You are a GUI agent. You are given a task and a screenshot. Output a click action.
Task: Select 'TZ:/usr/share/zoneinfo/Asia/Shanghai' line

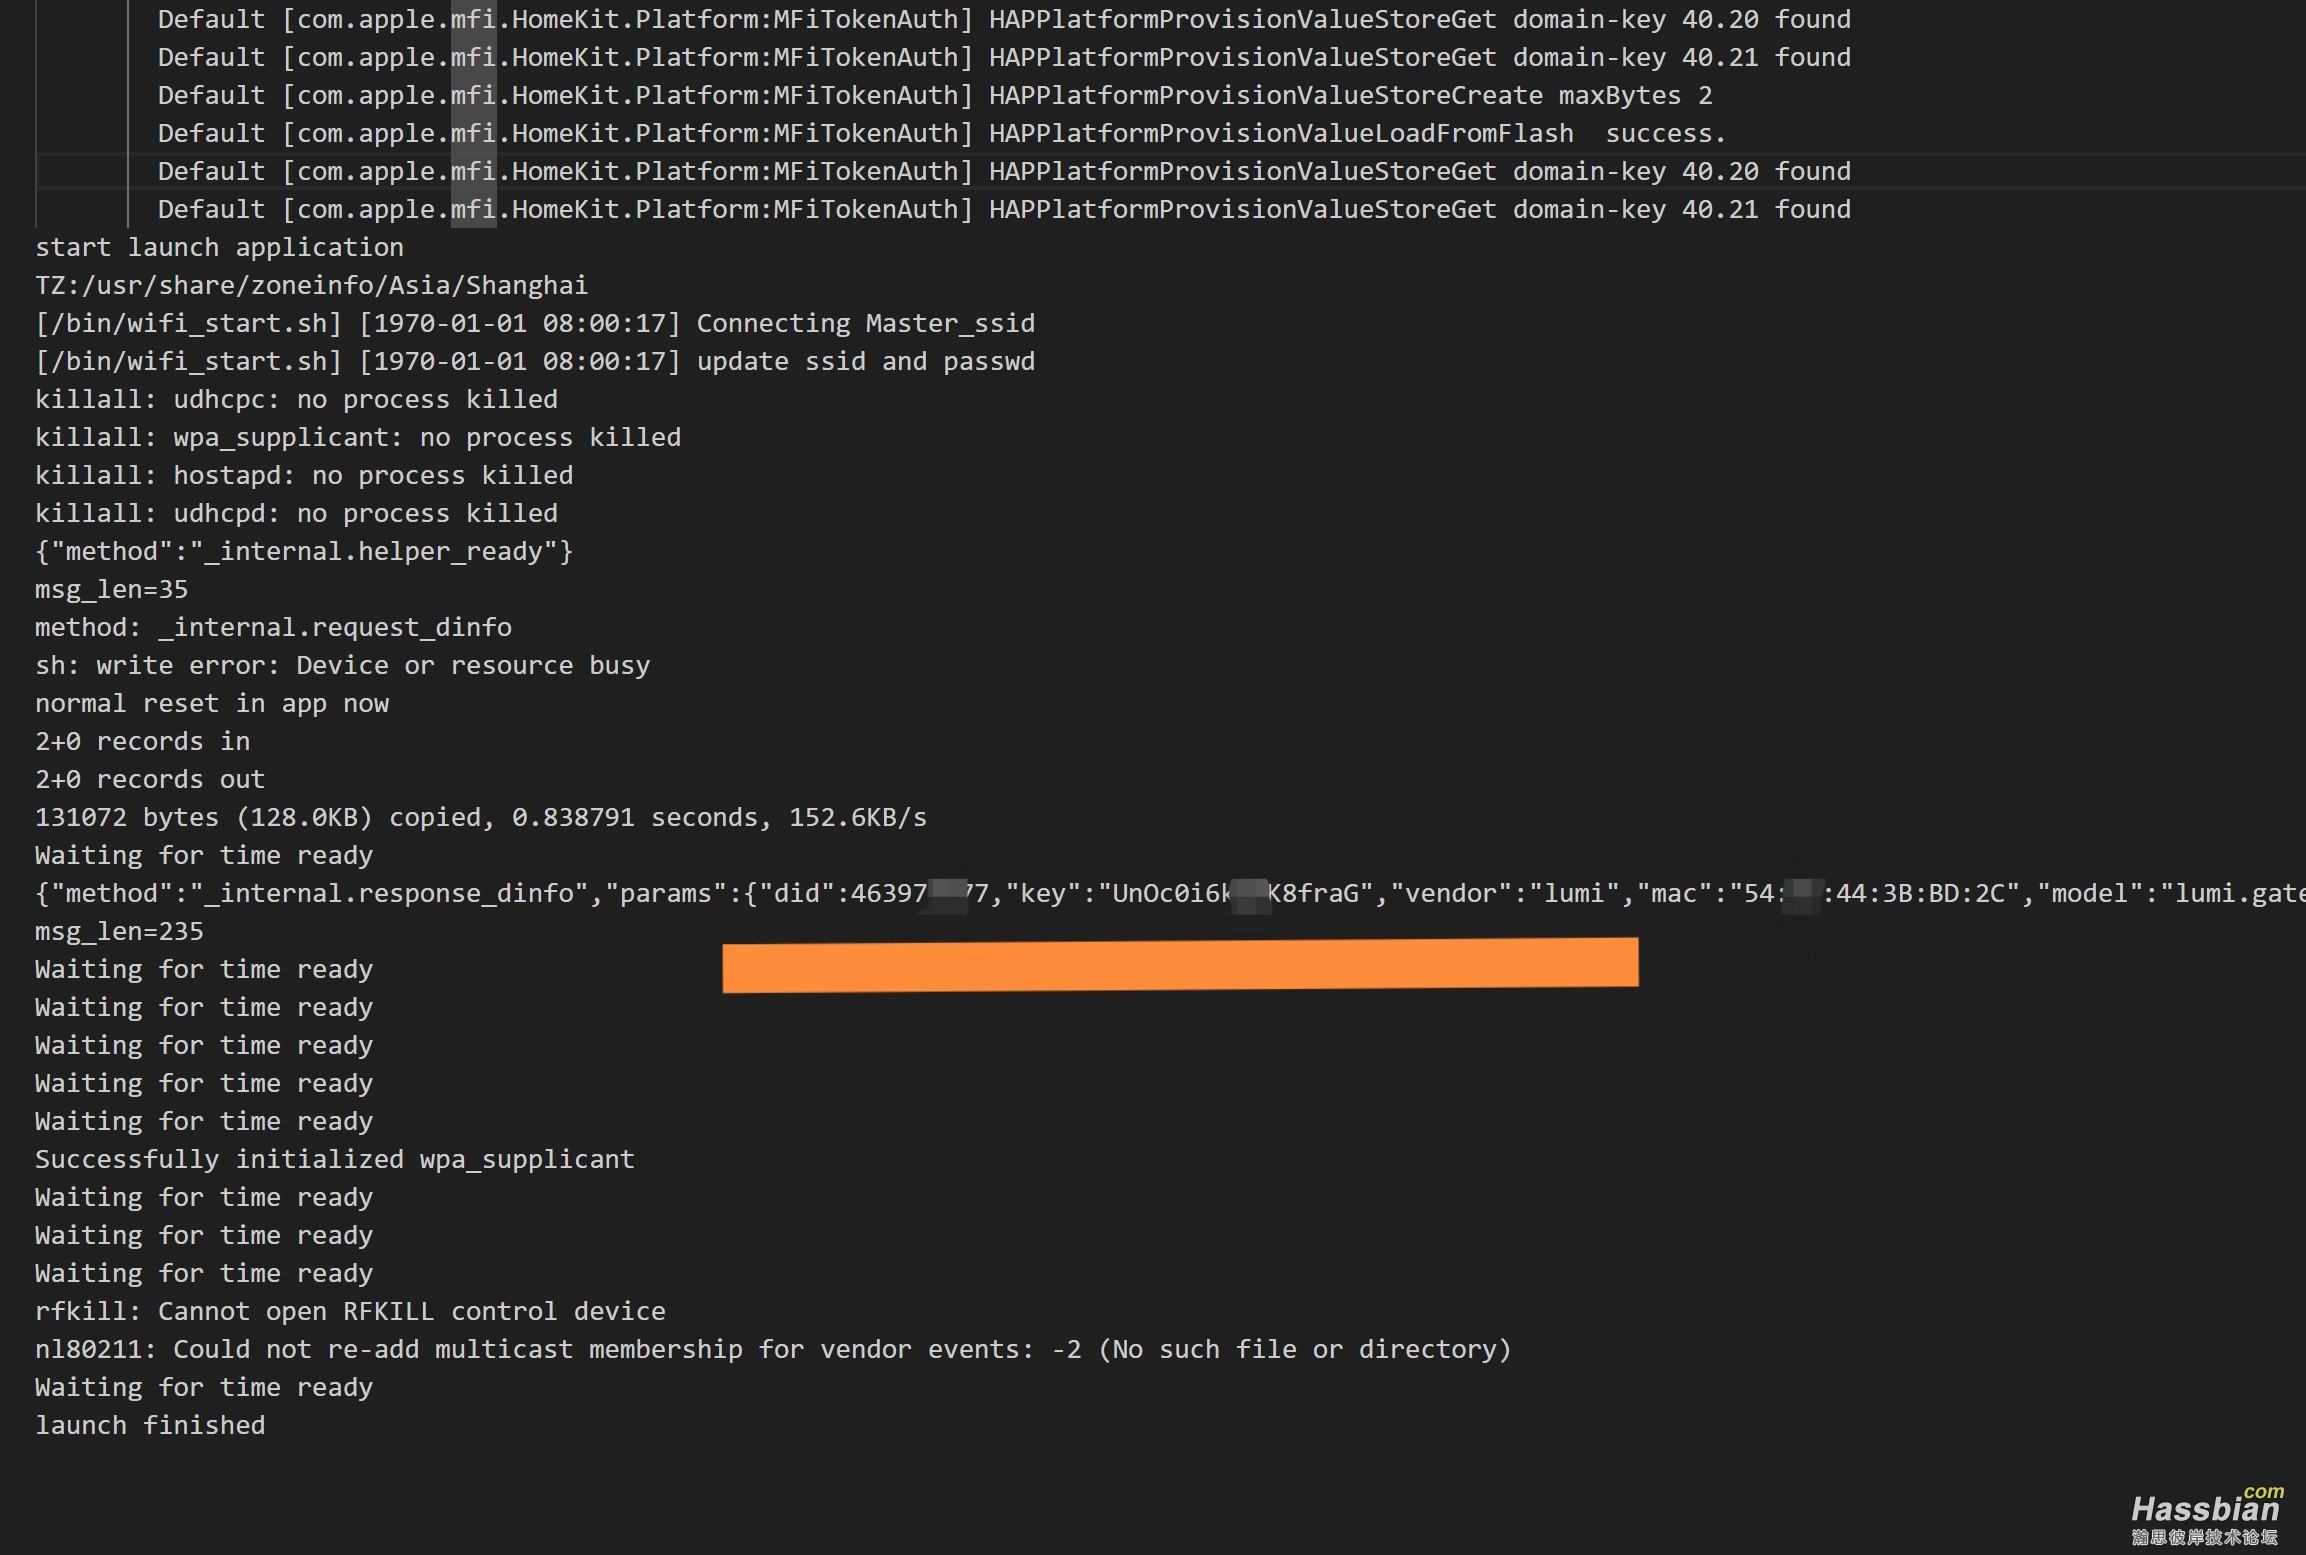[x=311, y=285]
